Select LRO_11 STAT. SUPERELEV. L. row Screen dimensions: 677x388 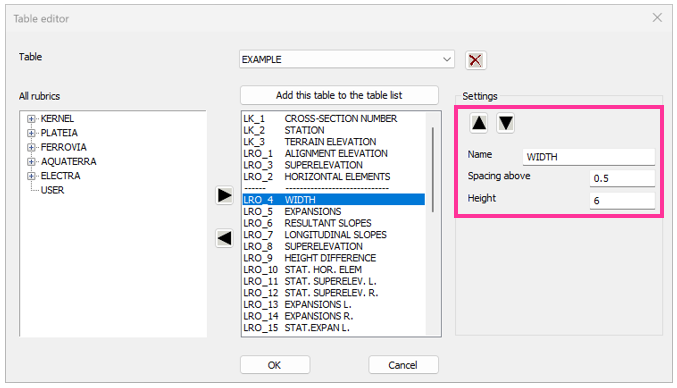pos(333,281)
